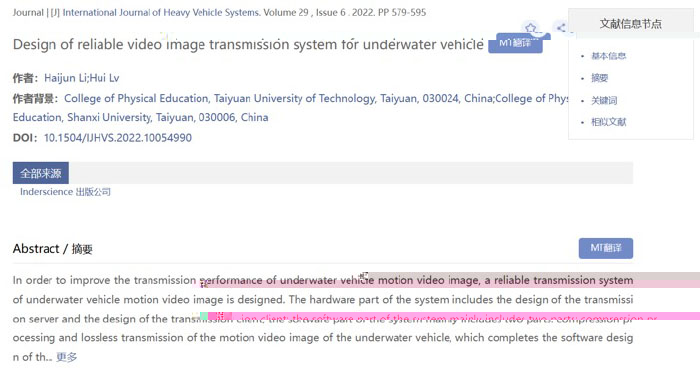Translate the title with MT翻译 button

point(515,43)
